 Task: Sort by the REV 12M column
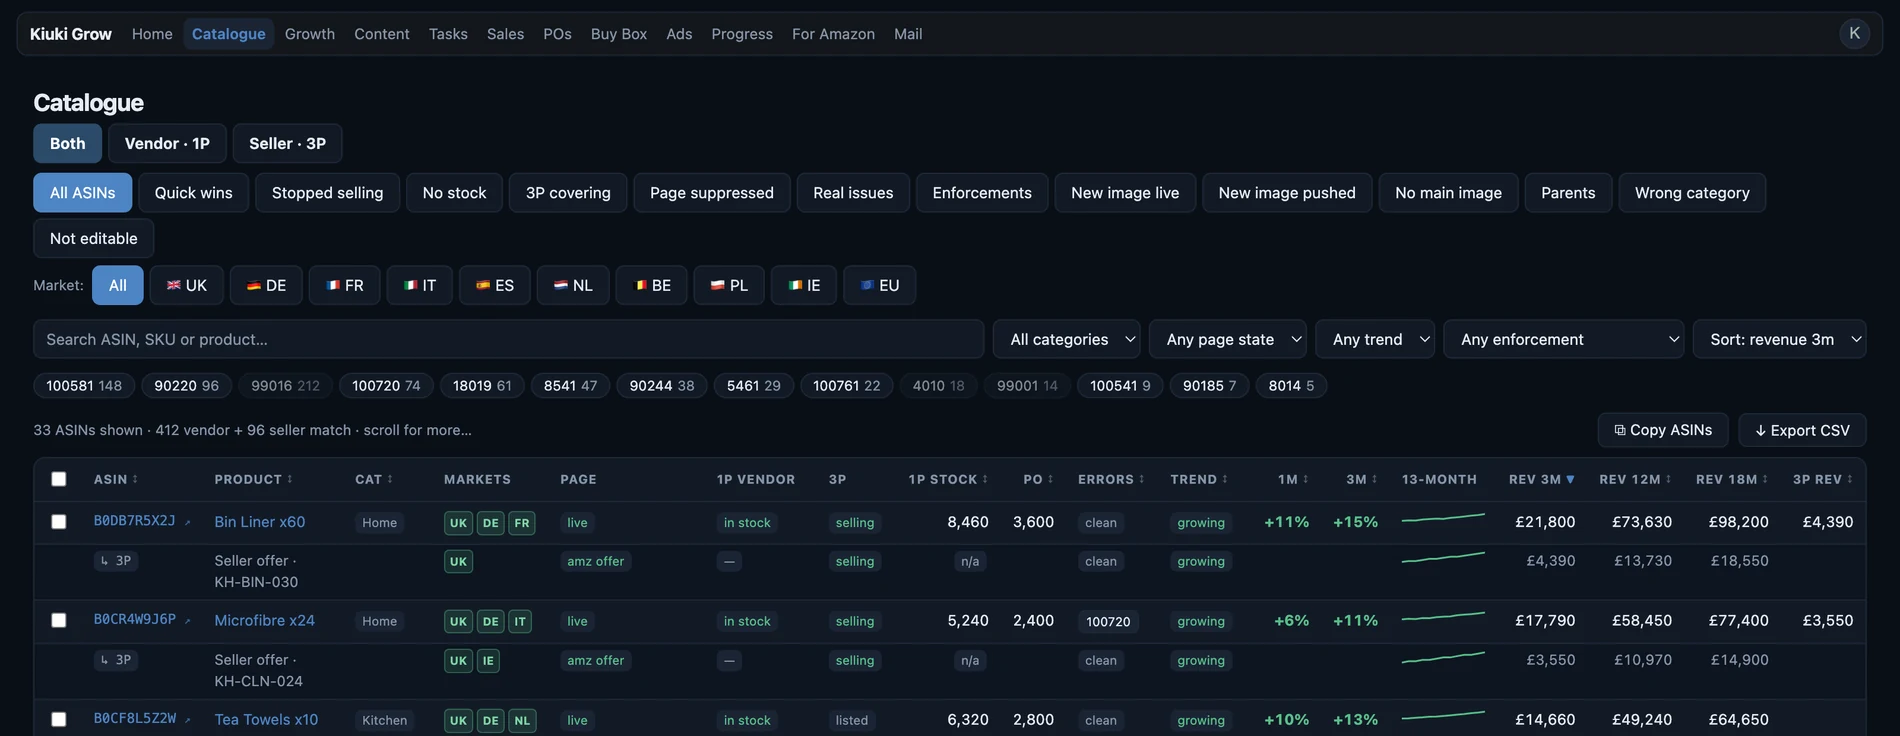(1635, 479)
